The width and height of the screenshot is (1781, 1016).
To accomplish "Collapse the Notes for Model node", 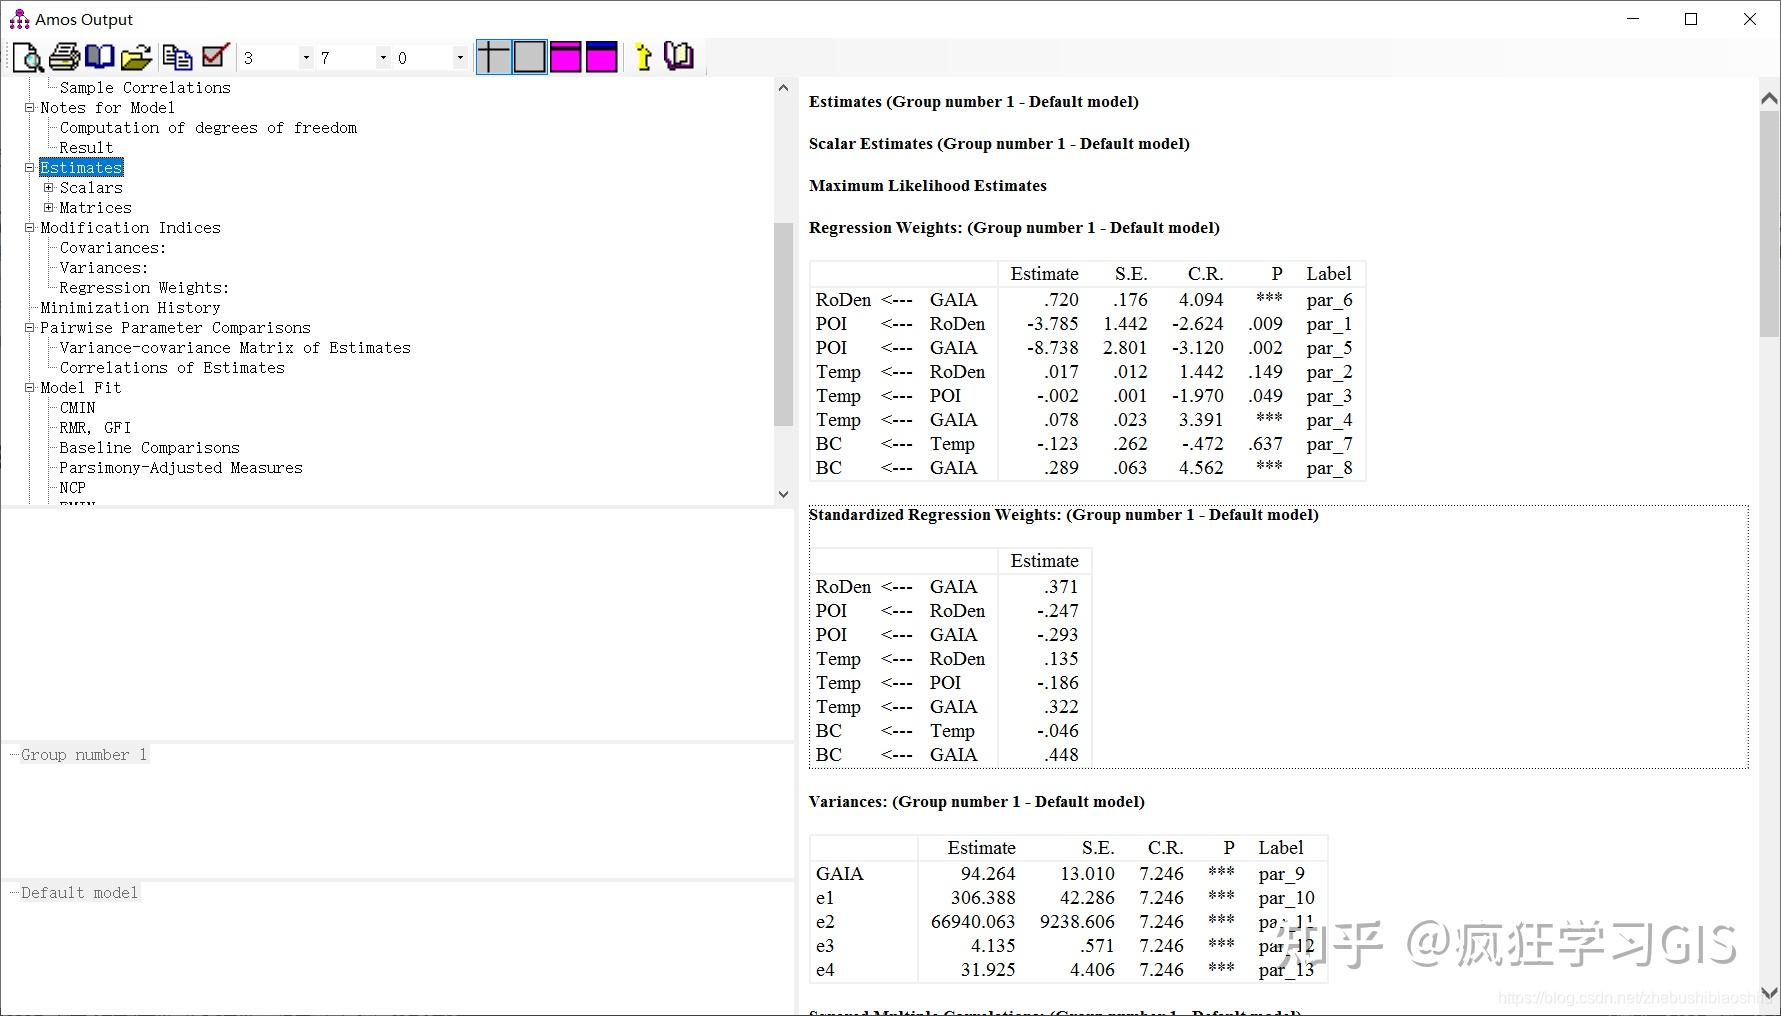I will pyautogui.click(x=30, y=107).
